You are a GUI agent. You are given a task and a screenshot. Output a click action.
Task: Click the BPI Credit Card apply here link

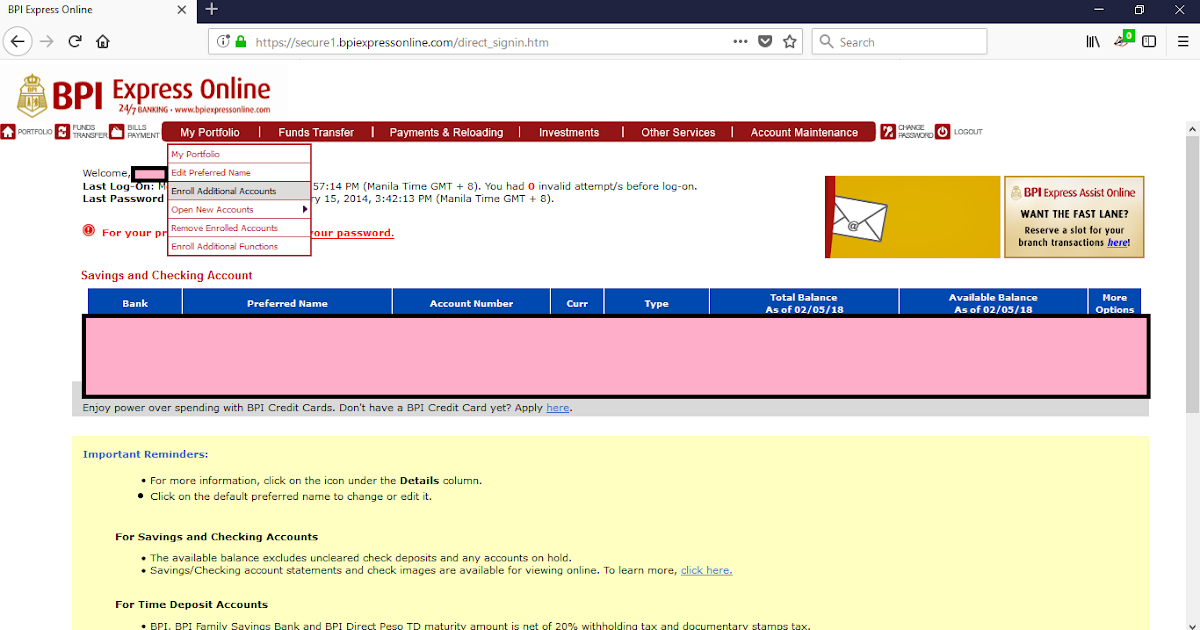point(558,407)
